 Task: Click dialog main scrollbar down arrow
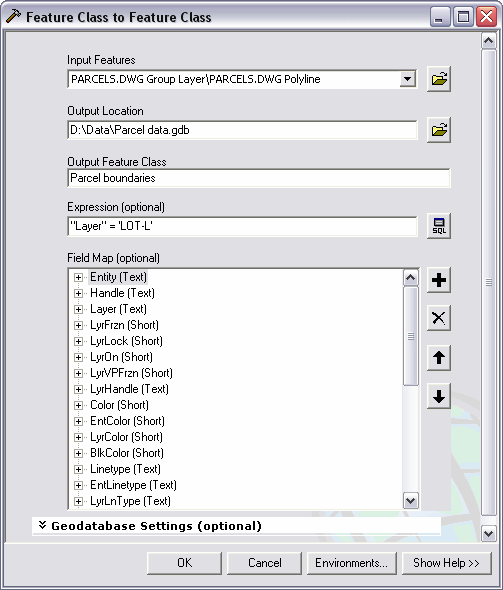[489, 533]
